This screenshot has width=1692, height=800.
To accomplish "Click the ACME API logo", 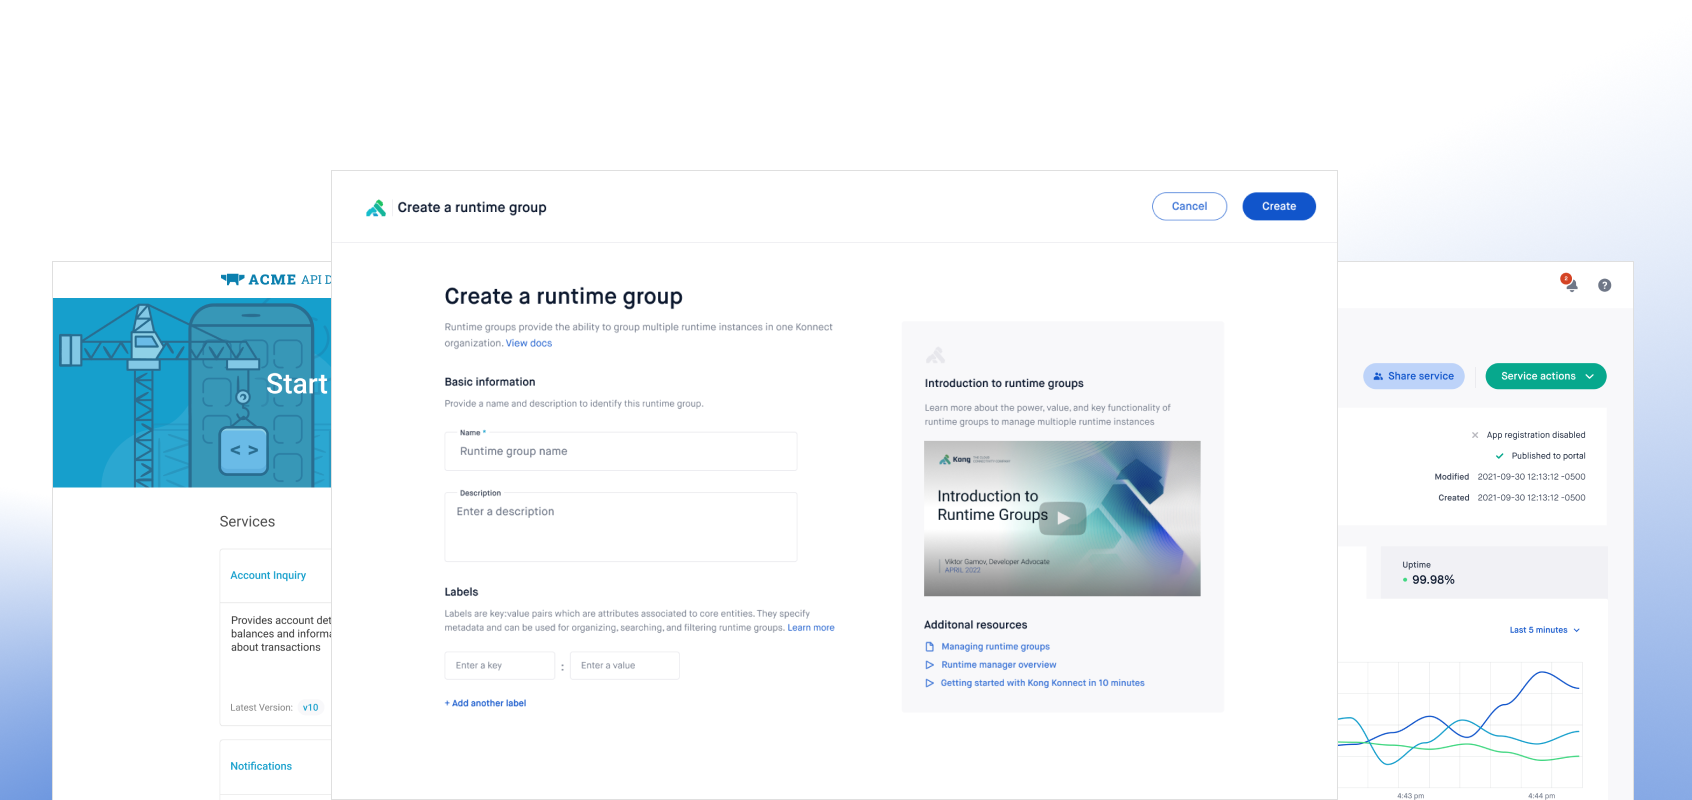I will (273, 280).
